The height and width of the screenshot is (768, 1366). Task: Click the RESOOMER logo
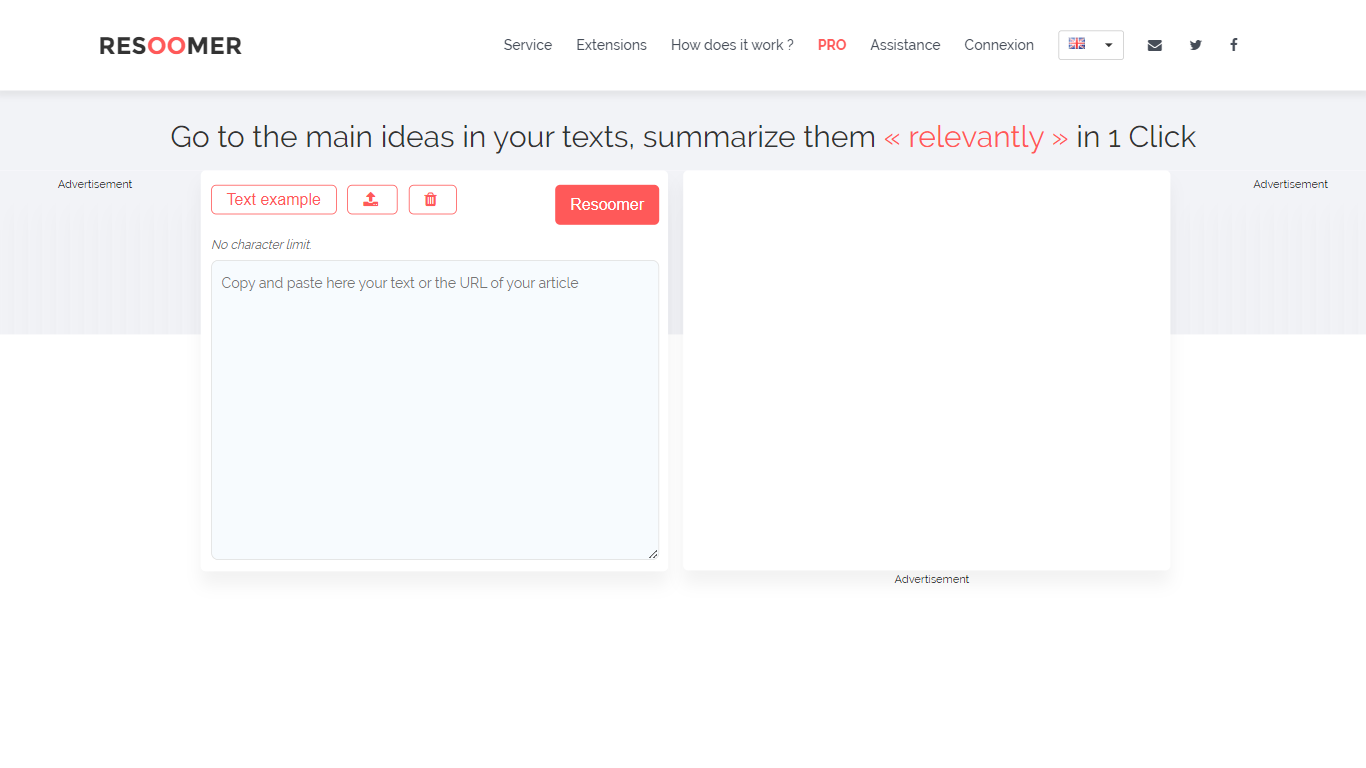click(x=170, y=46)
